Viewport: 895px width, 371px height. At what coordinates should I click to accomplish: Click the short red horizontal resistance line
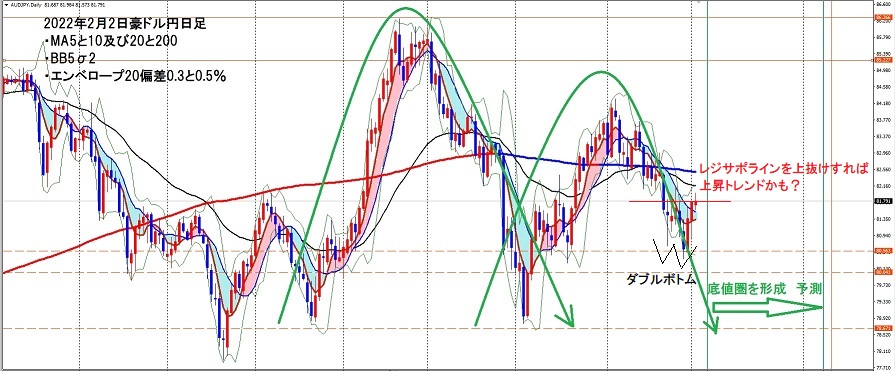pyautogui.click(x=679, y=201)
